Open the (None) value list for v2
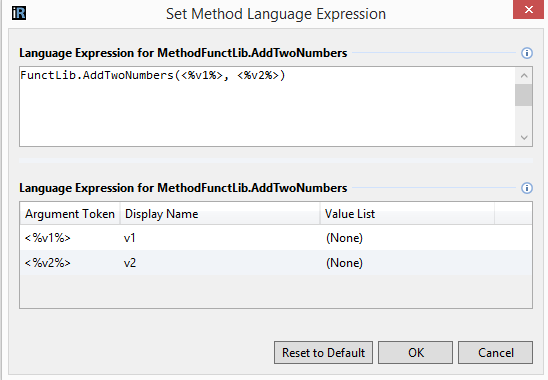548x380 pixels. tap(408, 263)
